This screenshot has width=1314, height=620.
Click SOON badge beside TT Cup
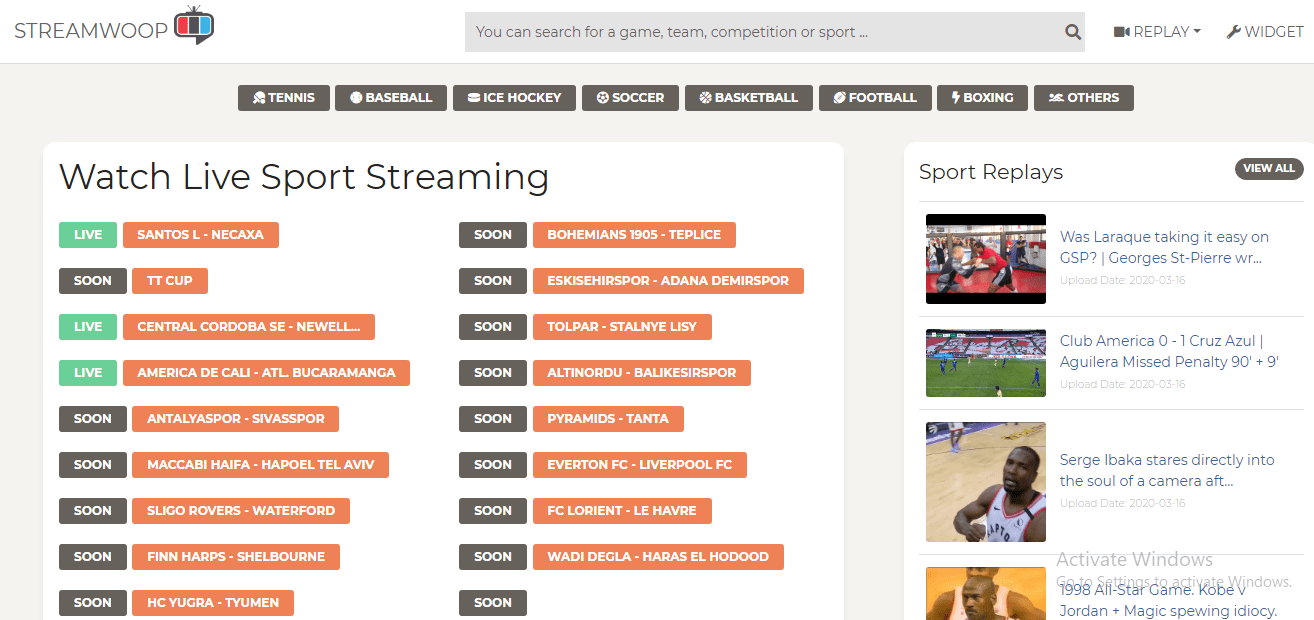point(93,281)
